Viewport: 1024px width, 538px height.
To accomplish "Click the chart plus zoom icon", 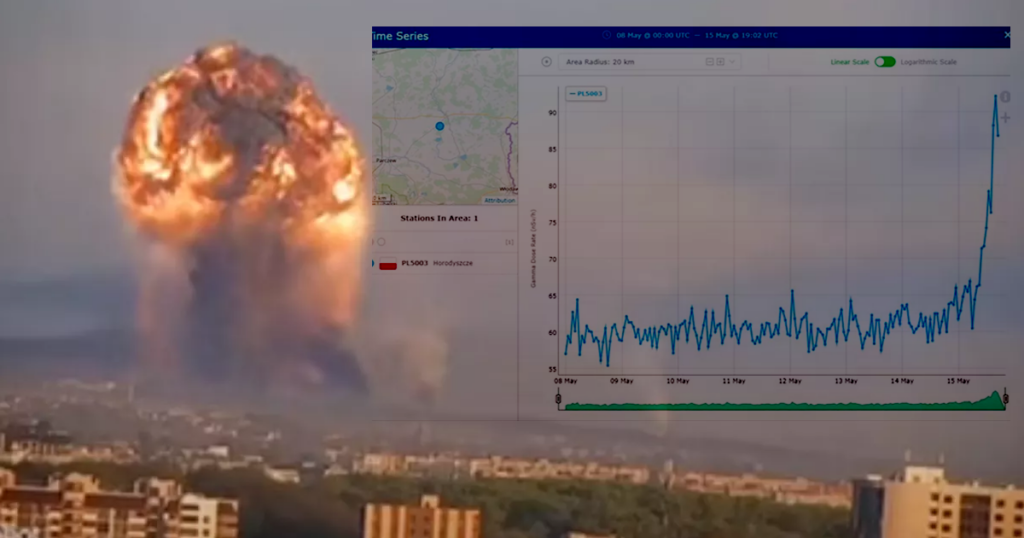I will click(x=1006, y=118).
